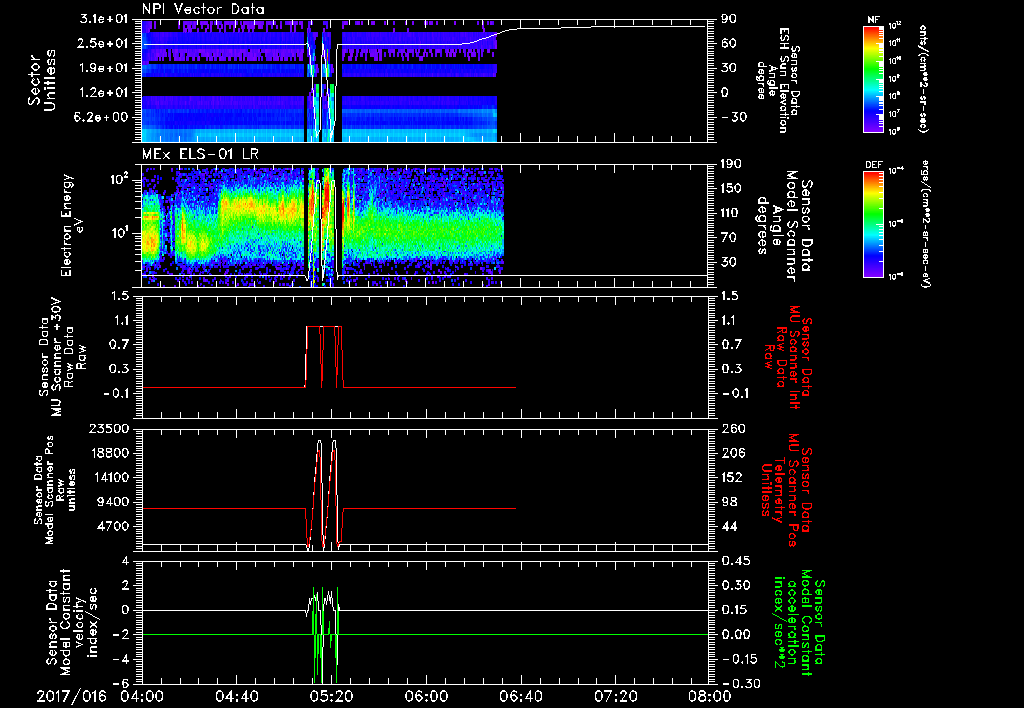
Task: Click the '190' scanner angle tick label
Action: [732, 164]
